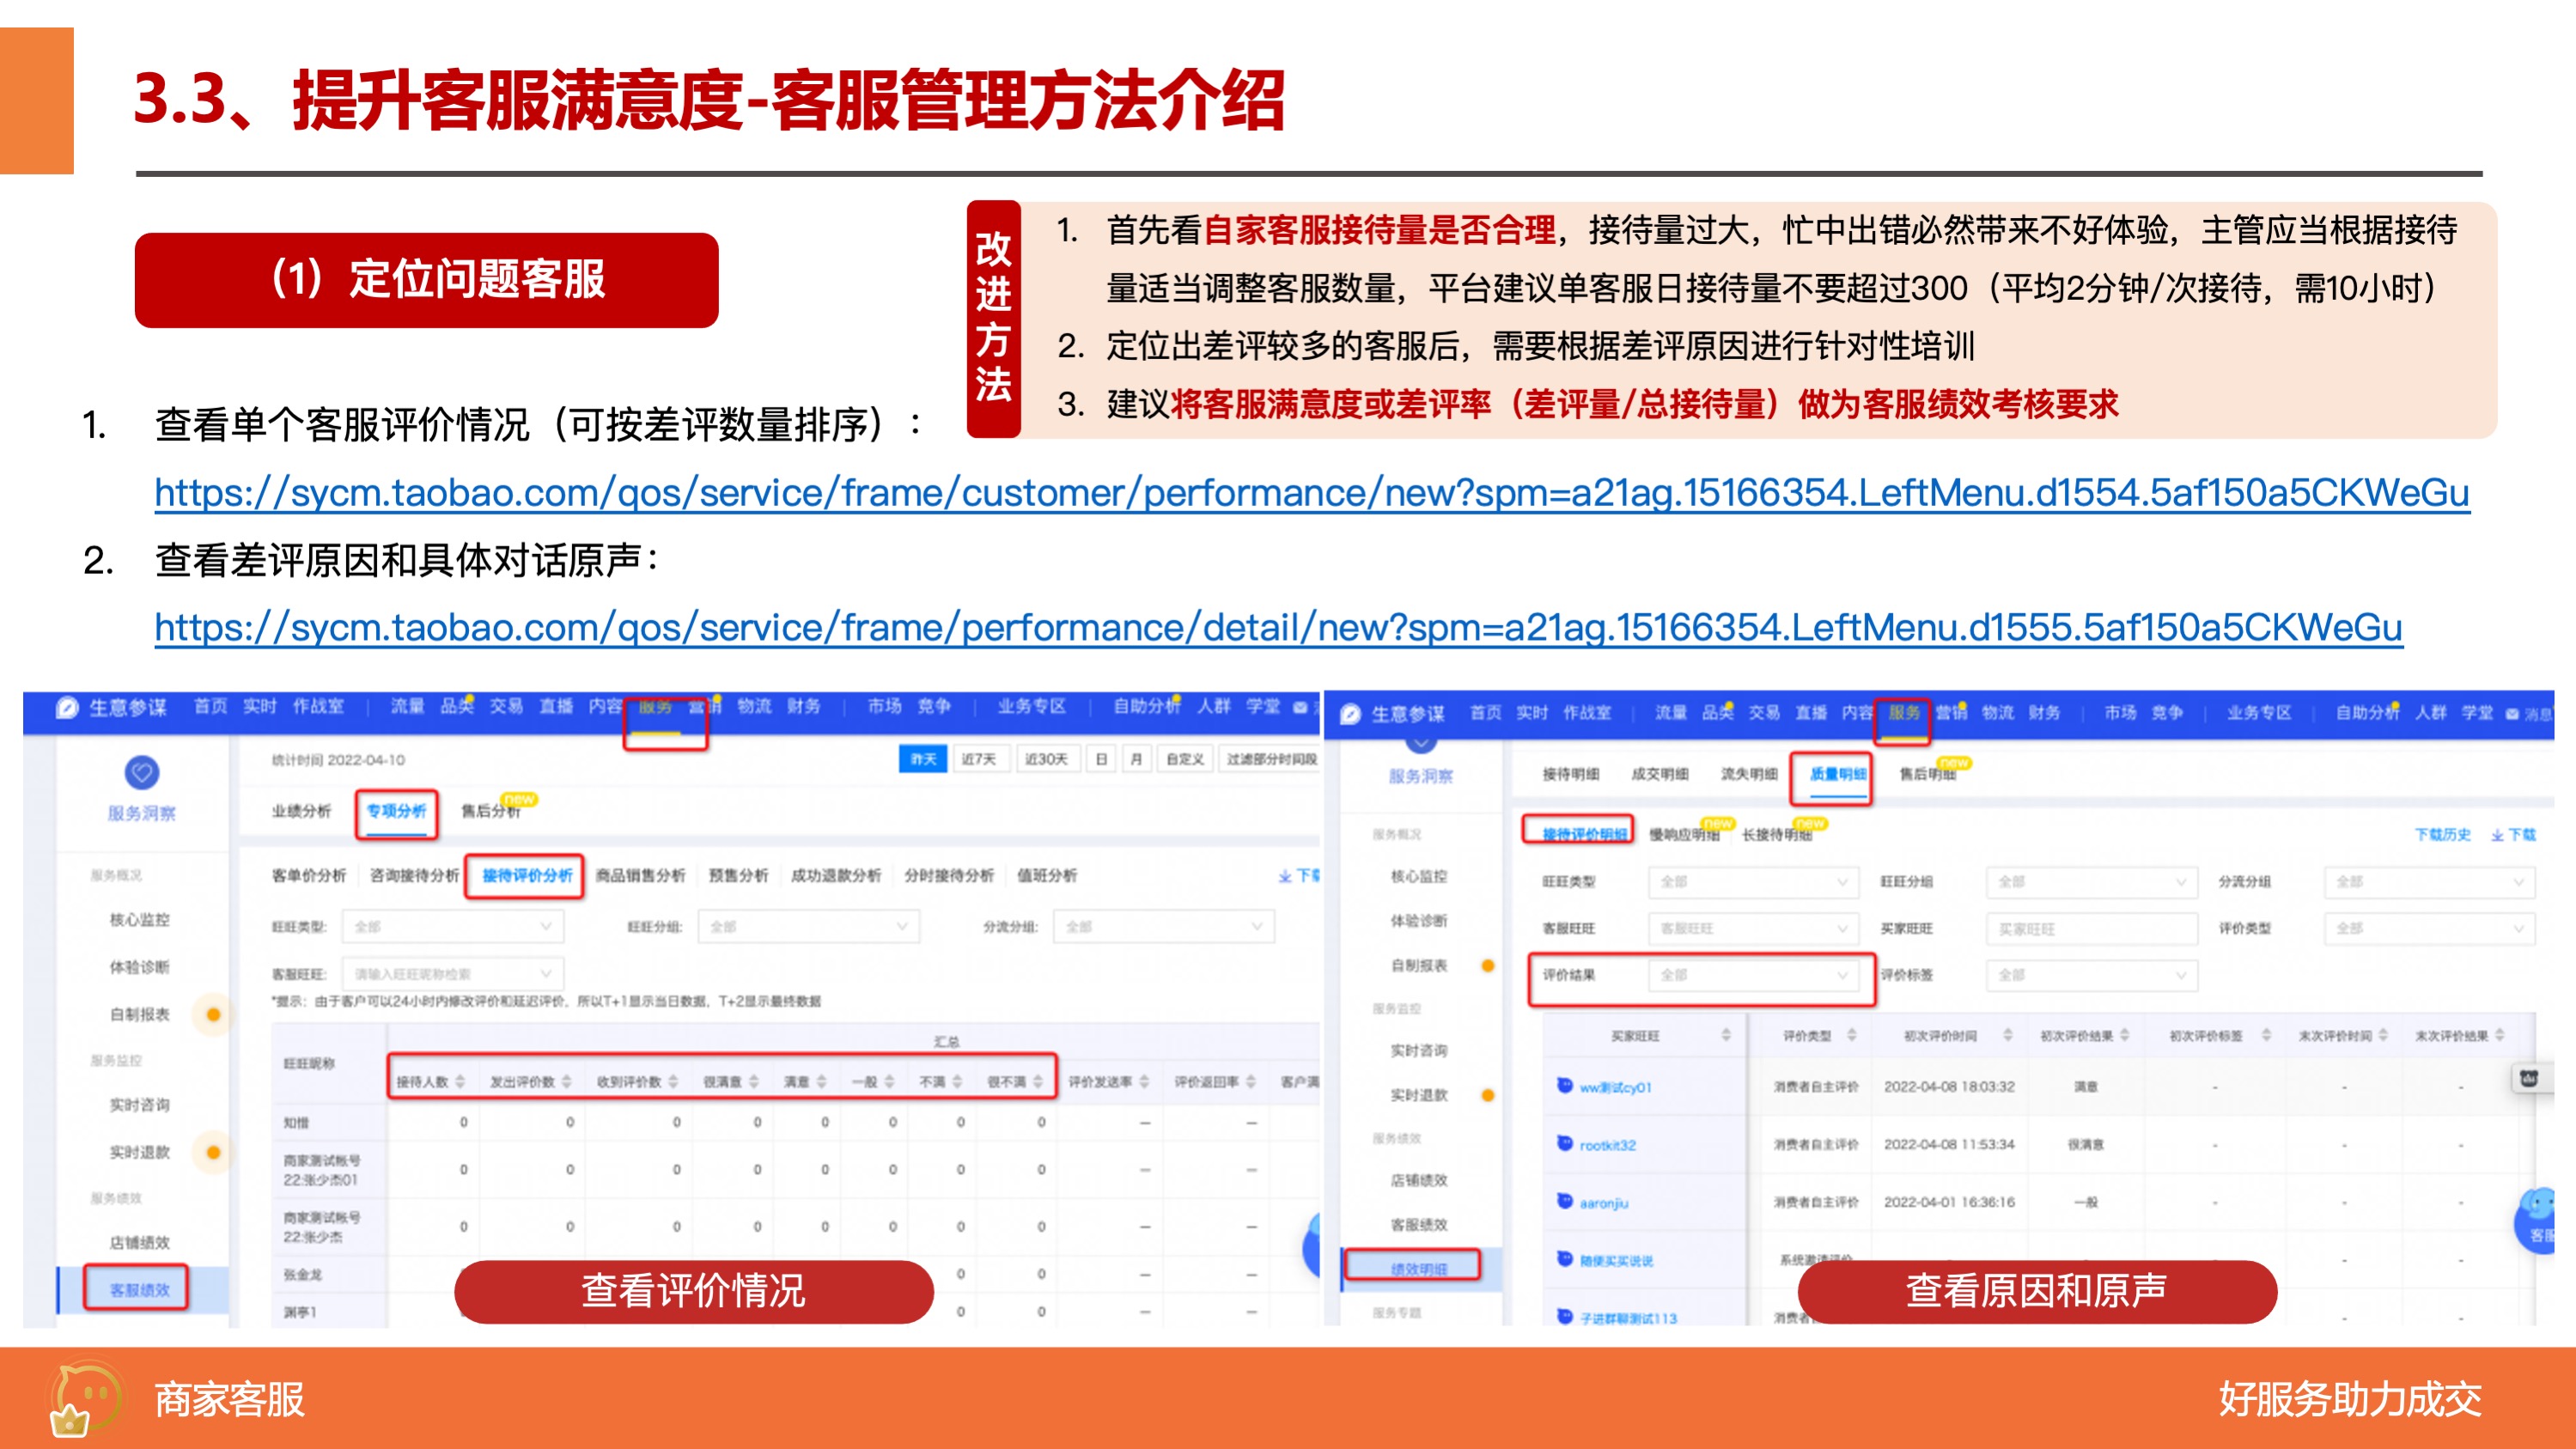Click the 下载历史 link

click(2442, 835)
